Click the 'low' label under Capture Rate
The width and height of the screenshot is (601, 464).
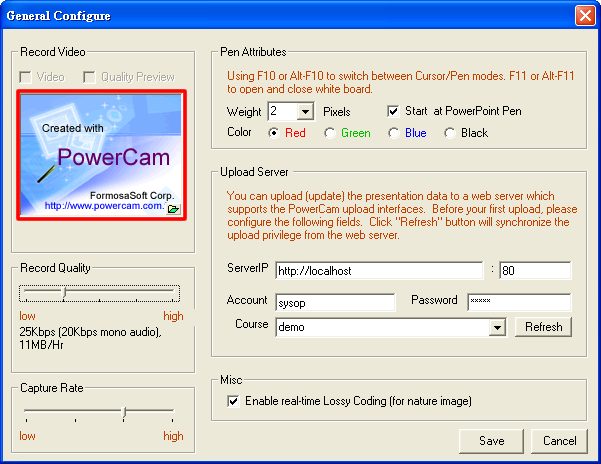click(x=27, y=436)
